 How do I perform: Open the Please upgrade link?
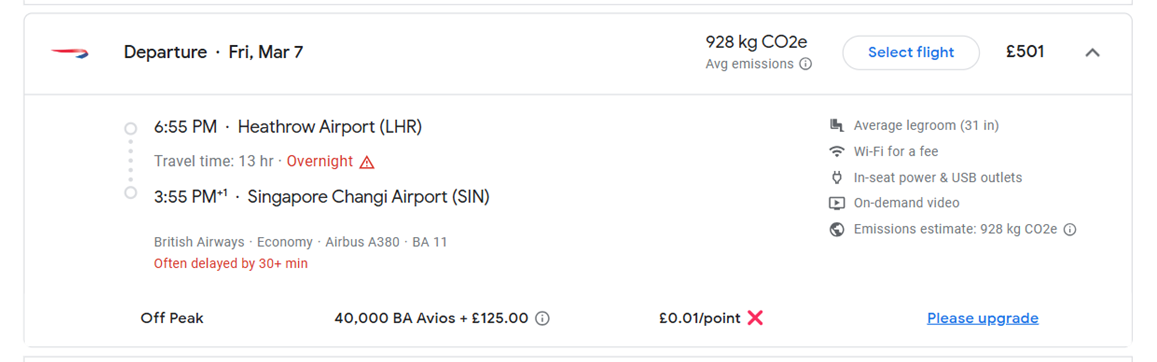point(983,319)
